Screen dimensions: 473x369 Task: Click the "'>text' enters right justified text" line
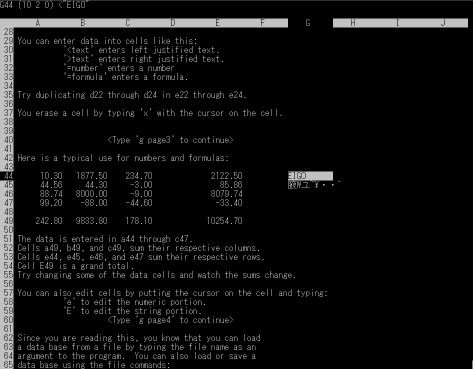pyautogui.click(x=144, y=59)
